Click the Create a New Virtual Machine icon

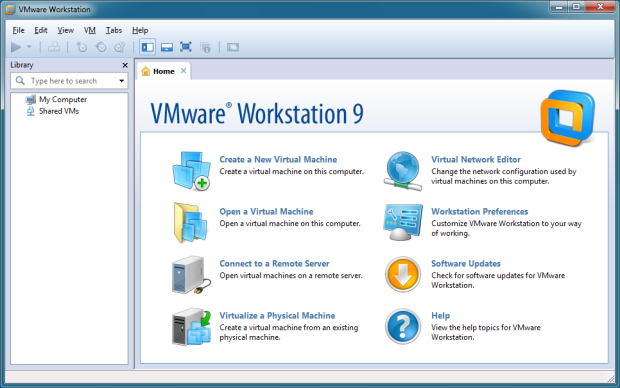point(192,170)
